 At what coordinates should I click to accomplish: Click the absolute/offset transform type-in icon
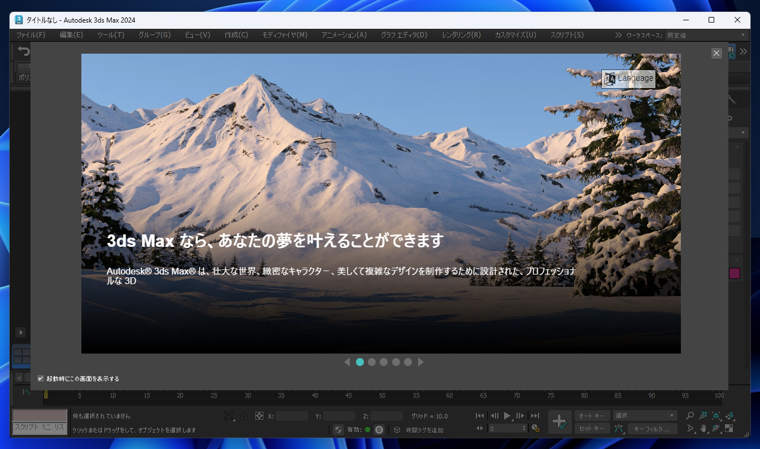click(x=259, y=416)
